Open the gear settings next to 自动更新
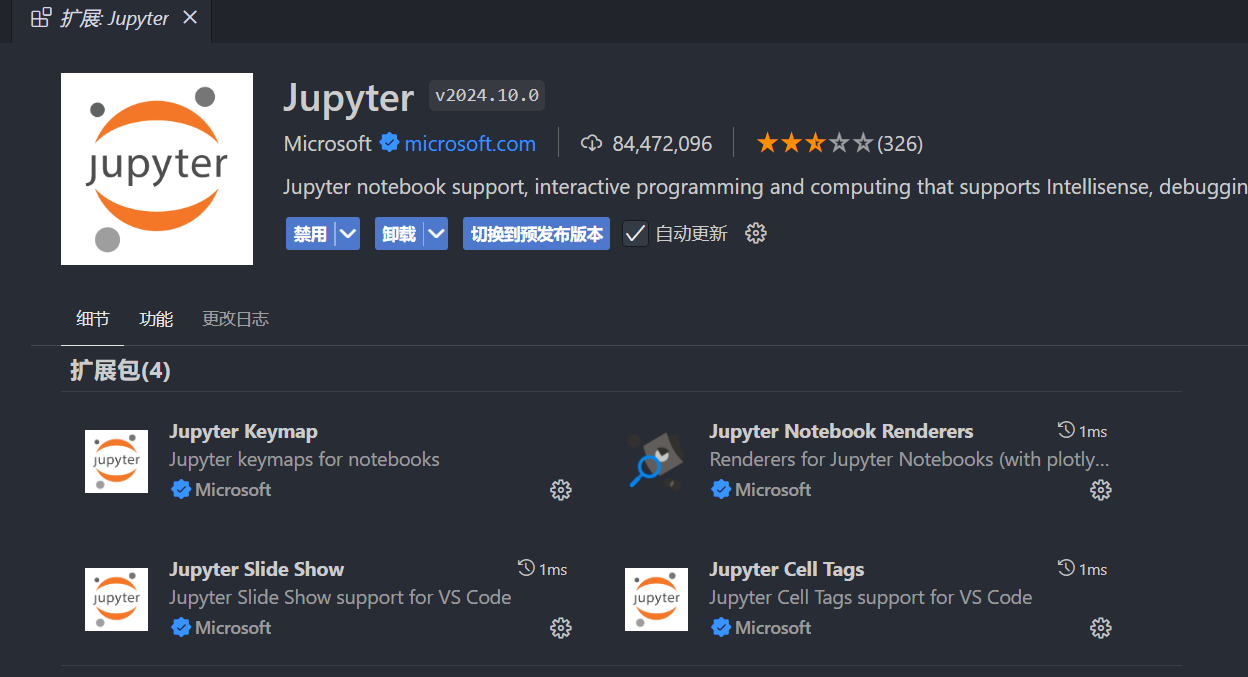Viewport: 1248px width, 677px height. coord(756,233)
